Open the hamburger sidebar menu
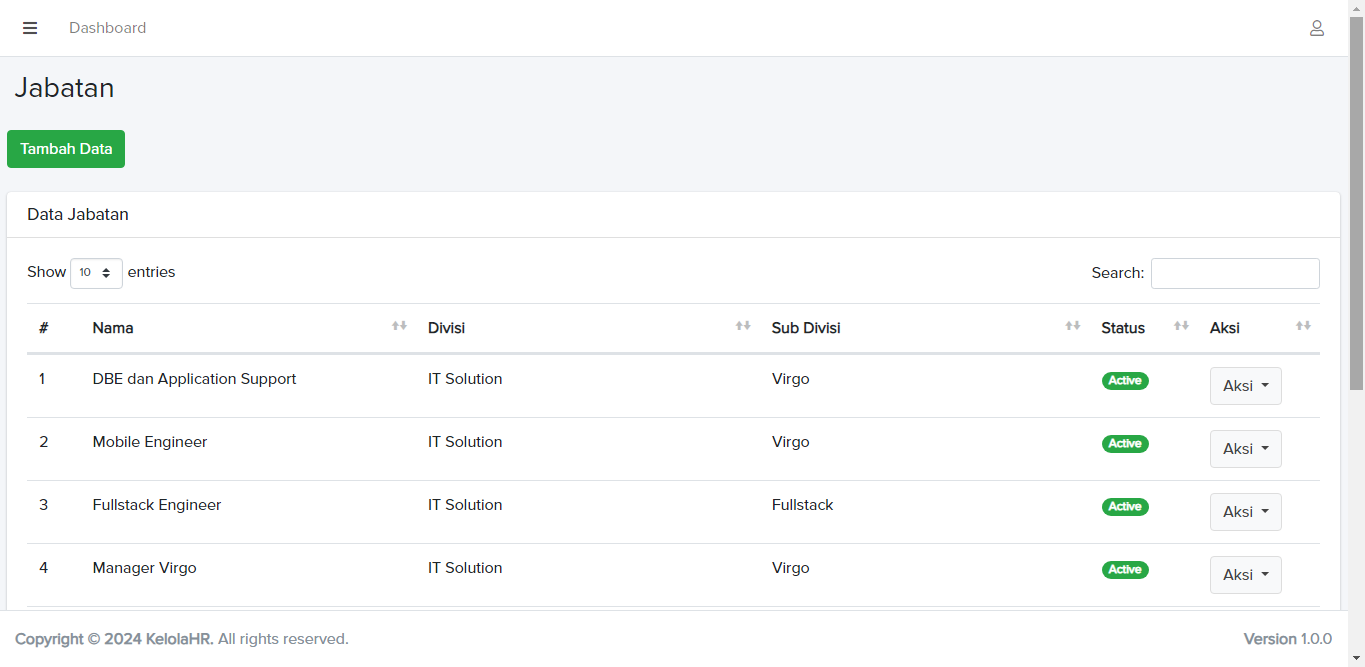Viewport: 1365px width, 667px height. pos(30,28)
